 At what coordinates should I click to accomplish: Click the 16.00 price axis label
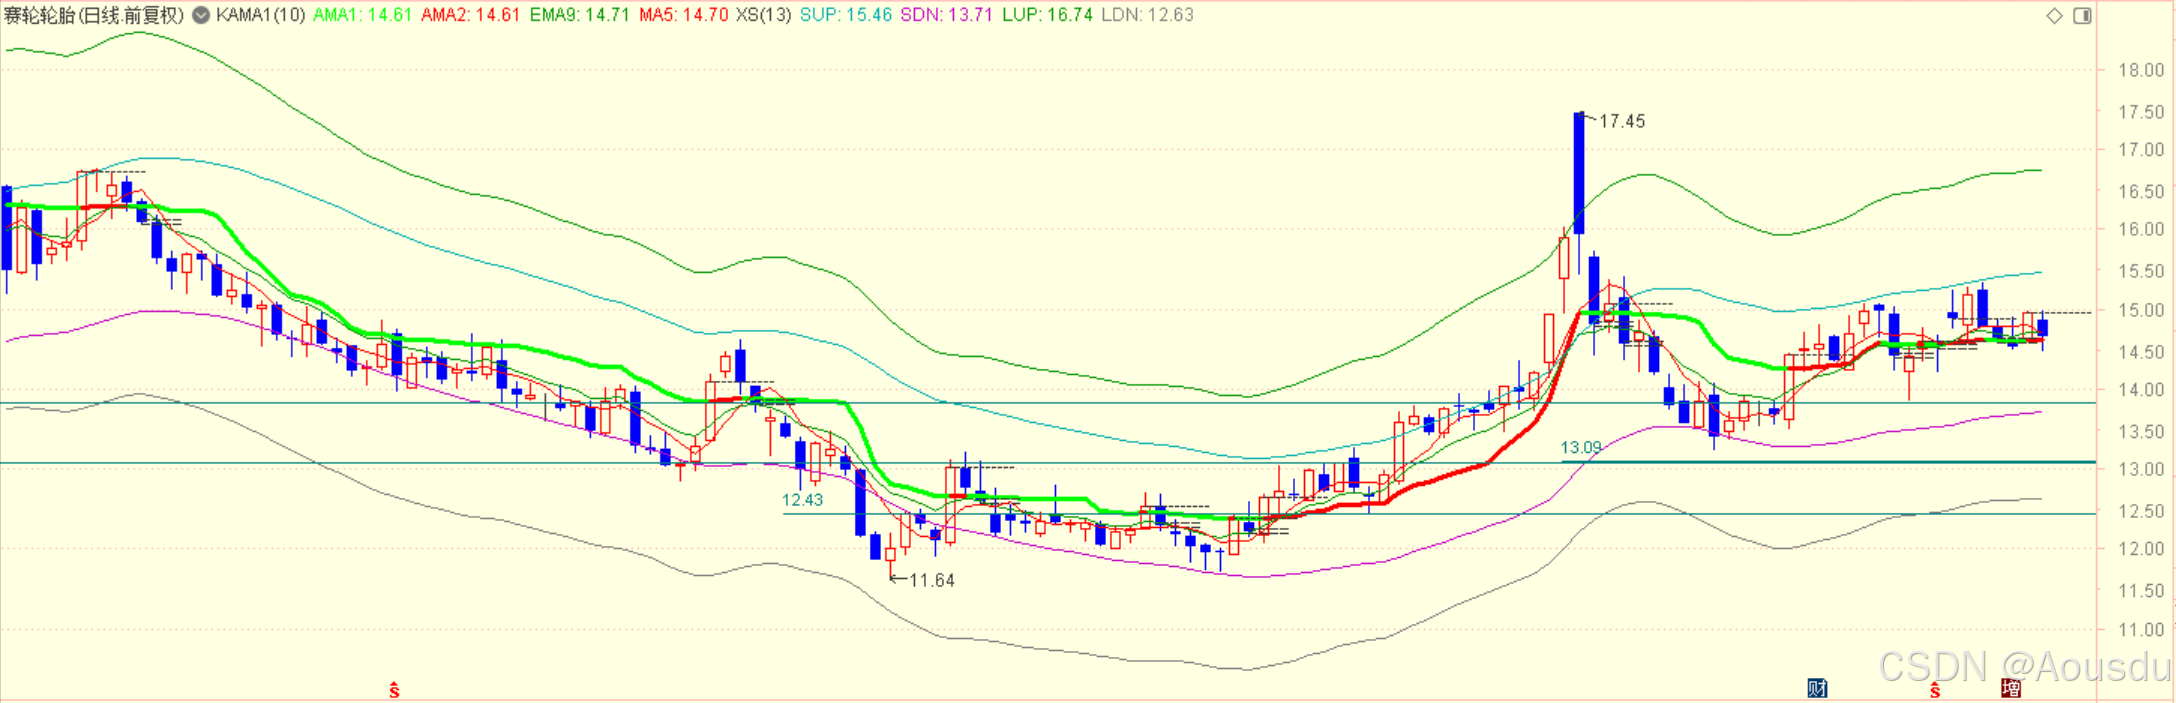click(2141, 229)
